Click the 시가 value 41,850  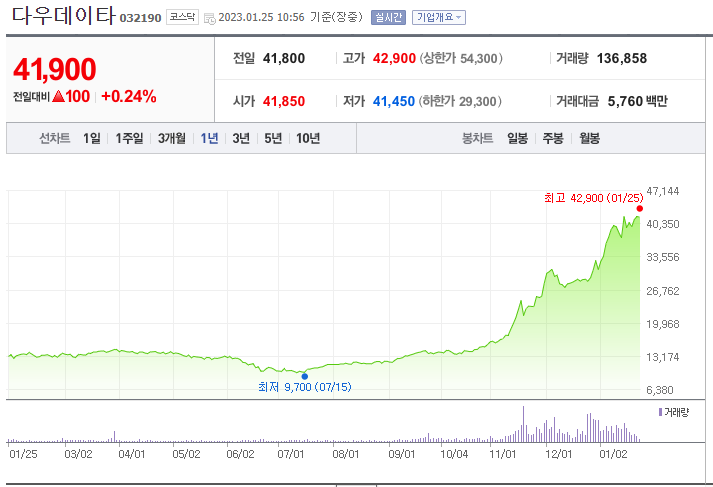tap(284, 101)
